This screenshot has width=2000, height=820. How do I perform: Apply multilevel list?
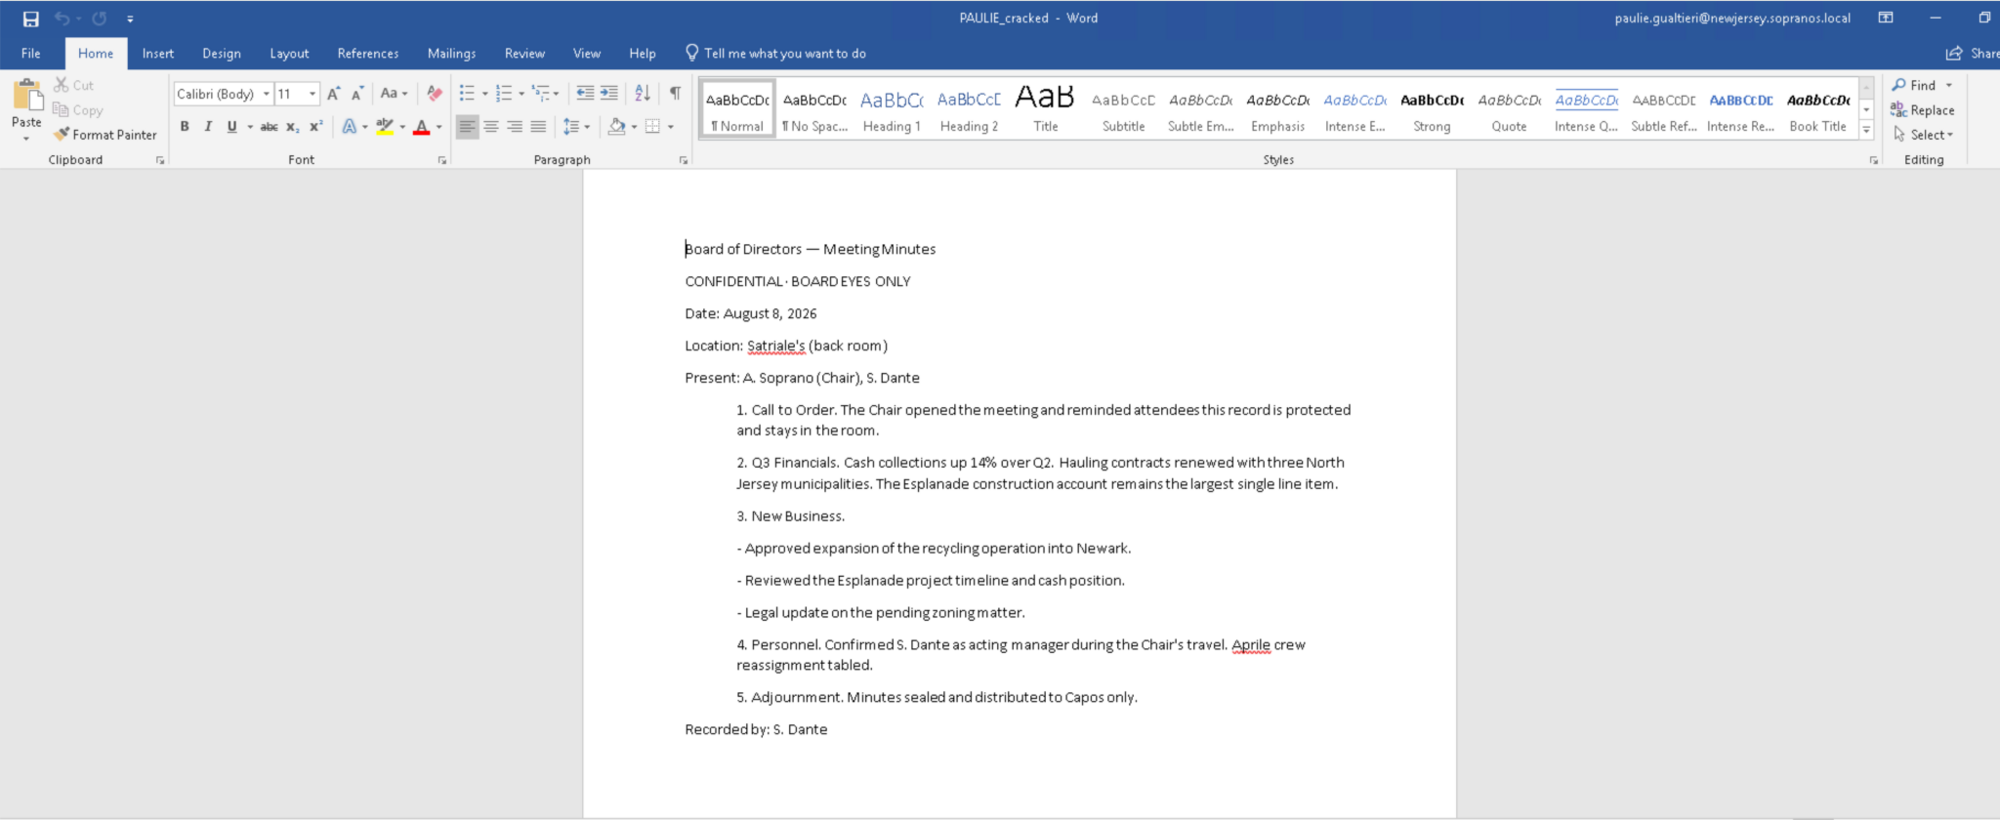pyautogui.click(x=541, y=93)
